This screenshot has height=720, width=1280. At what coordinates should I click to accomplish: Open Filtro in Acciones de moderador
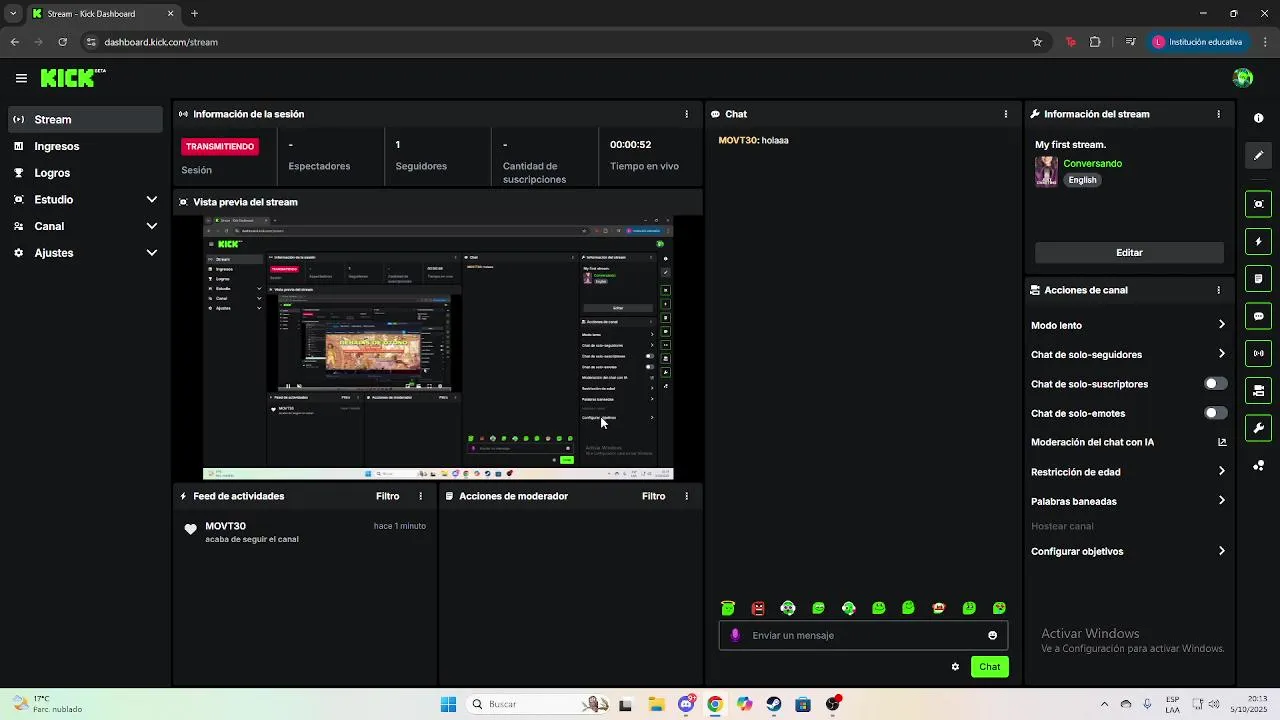tap(653, 496)
